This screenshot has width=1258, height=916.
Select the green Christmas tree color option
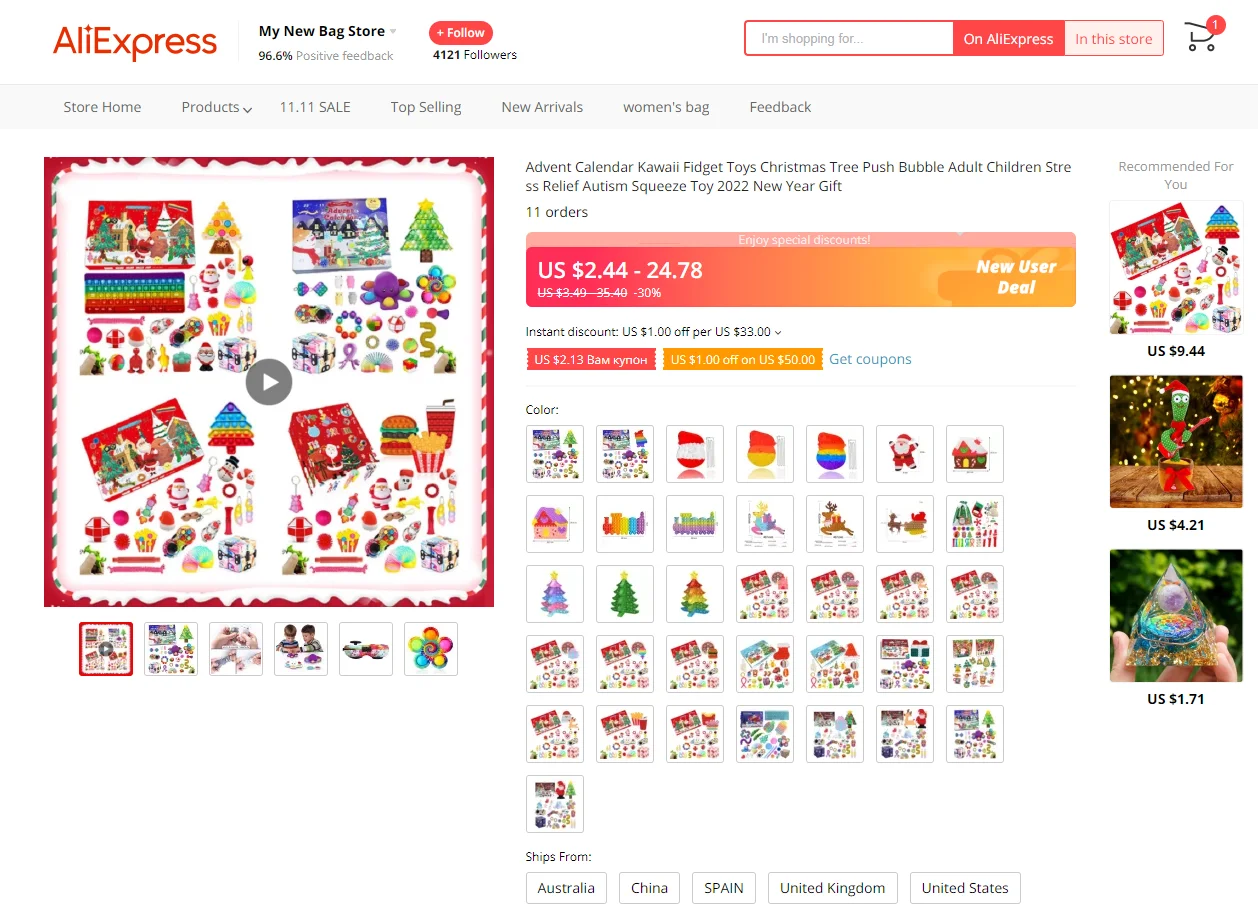point(625,594)
